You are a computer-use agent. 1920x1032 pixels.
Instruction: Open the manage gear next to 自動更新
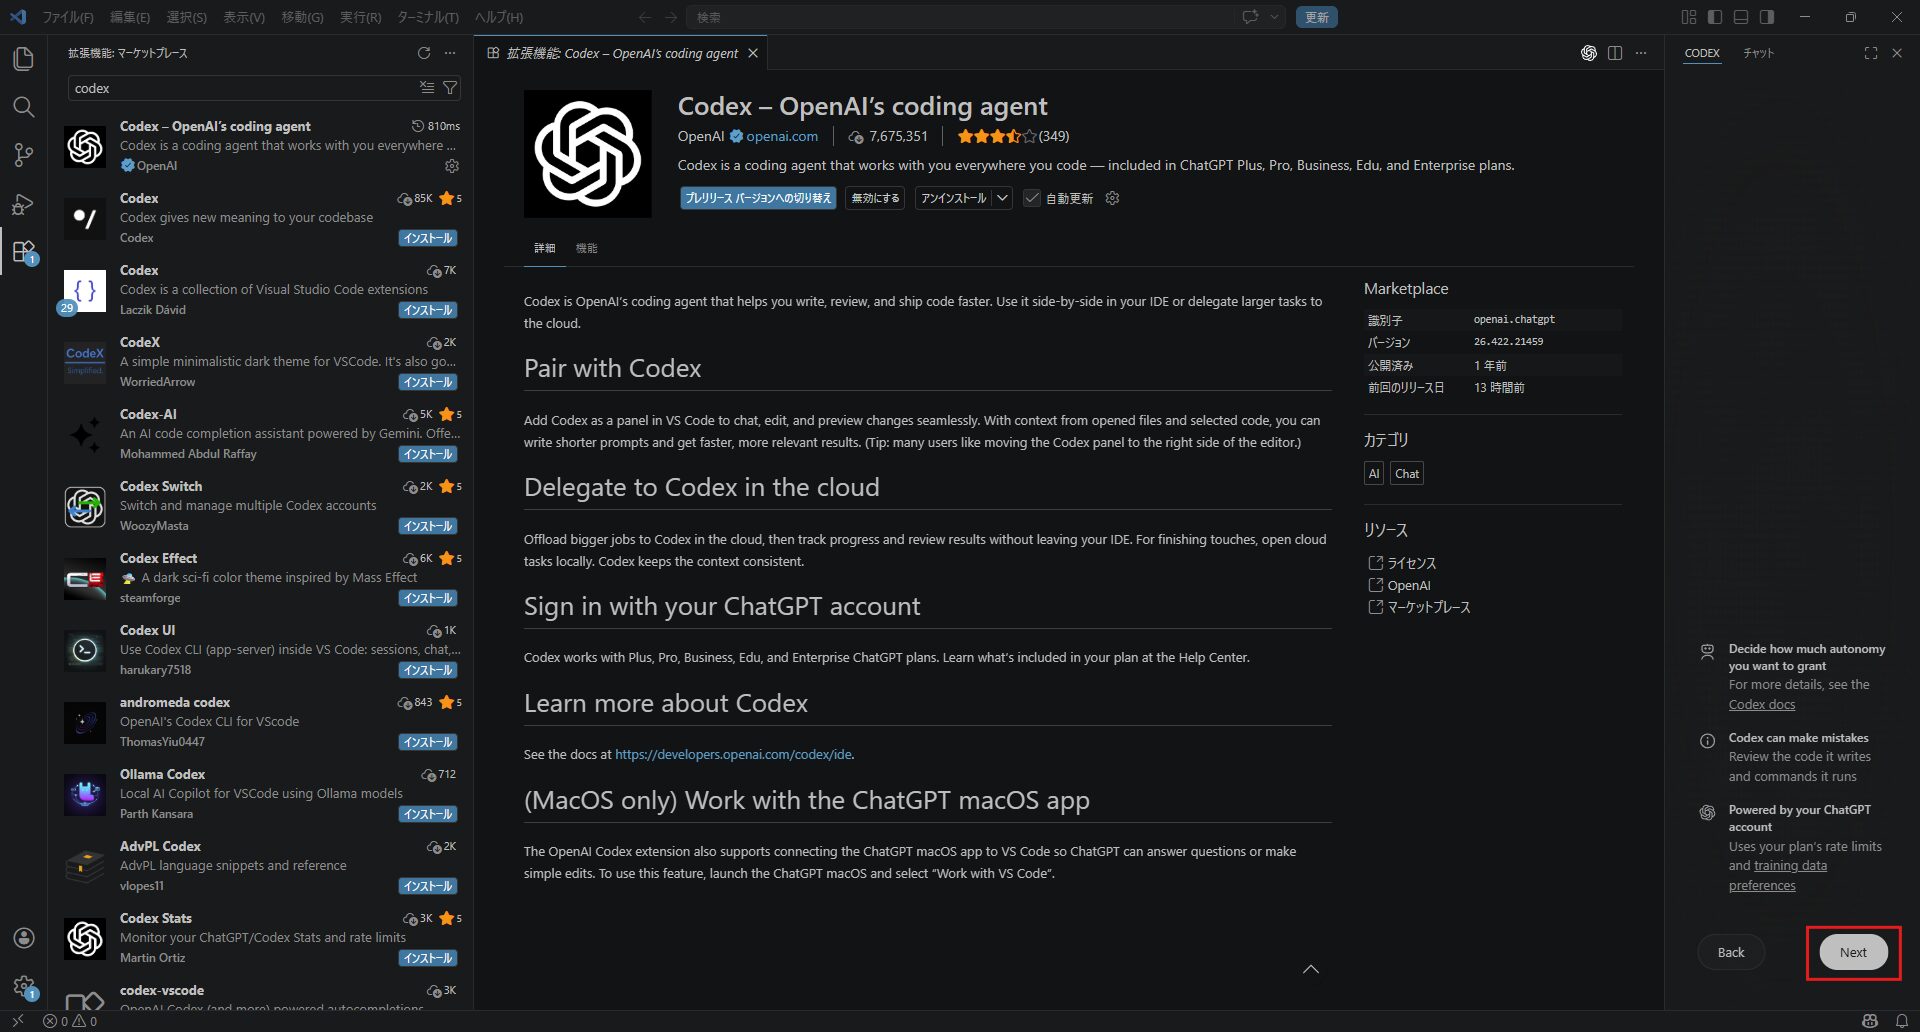point(1112,198)
